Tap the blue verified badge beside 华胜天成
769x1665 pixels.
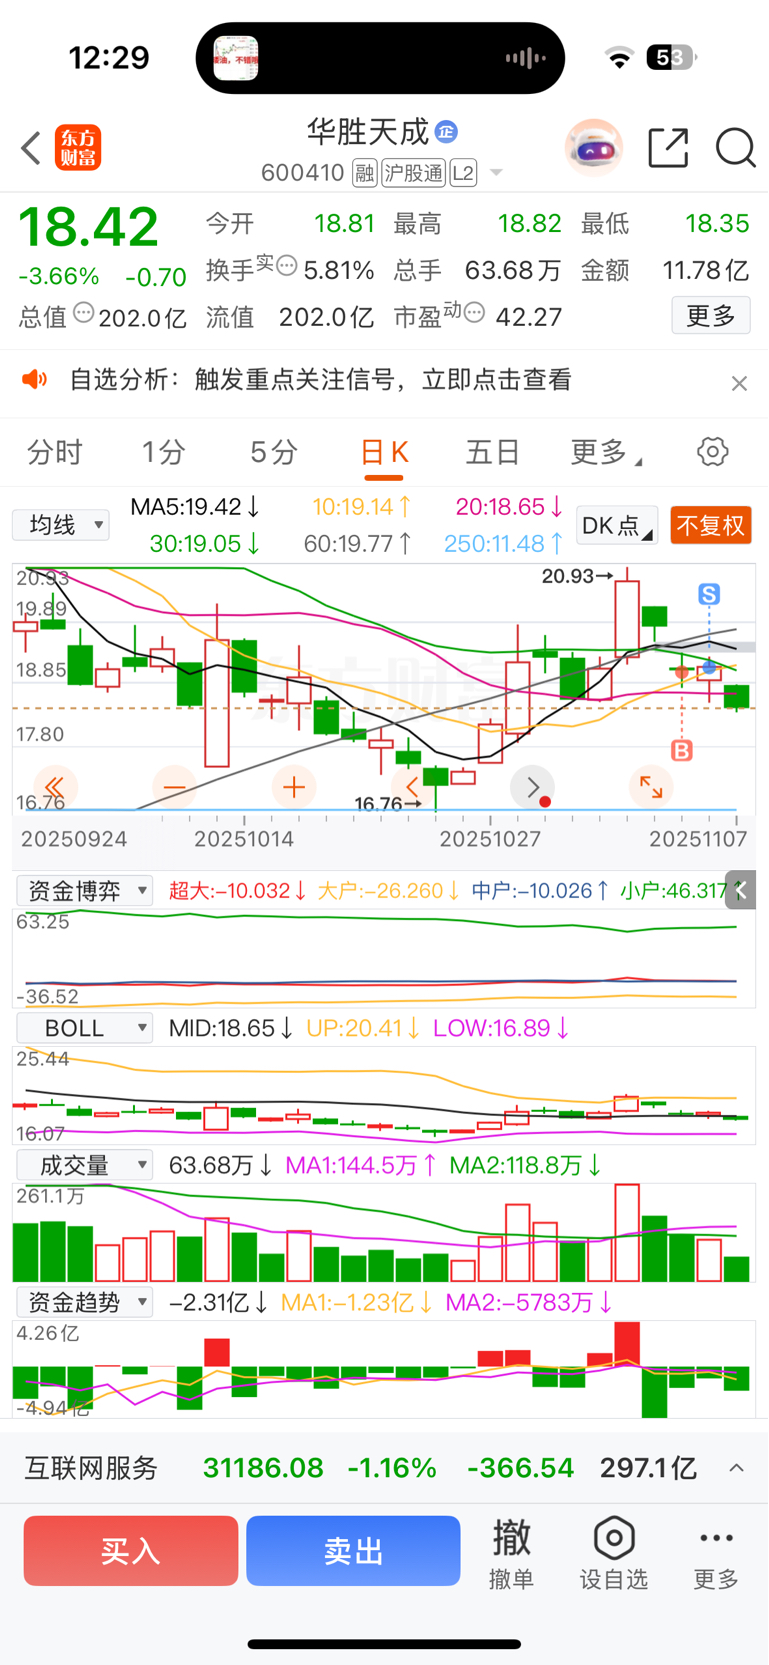[447, 131]
